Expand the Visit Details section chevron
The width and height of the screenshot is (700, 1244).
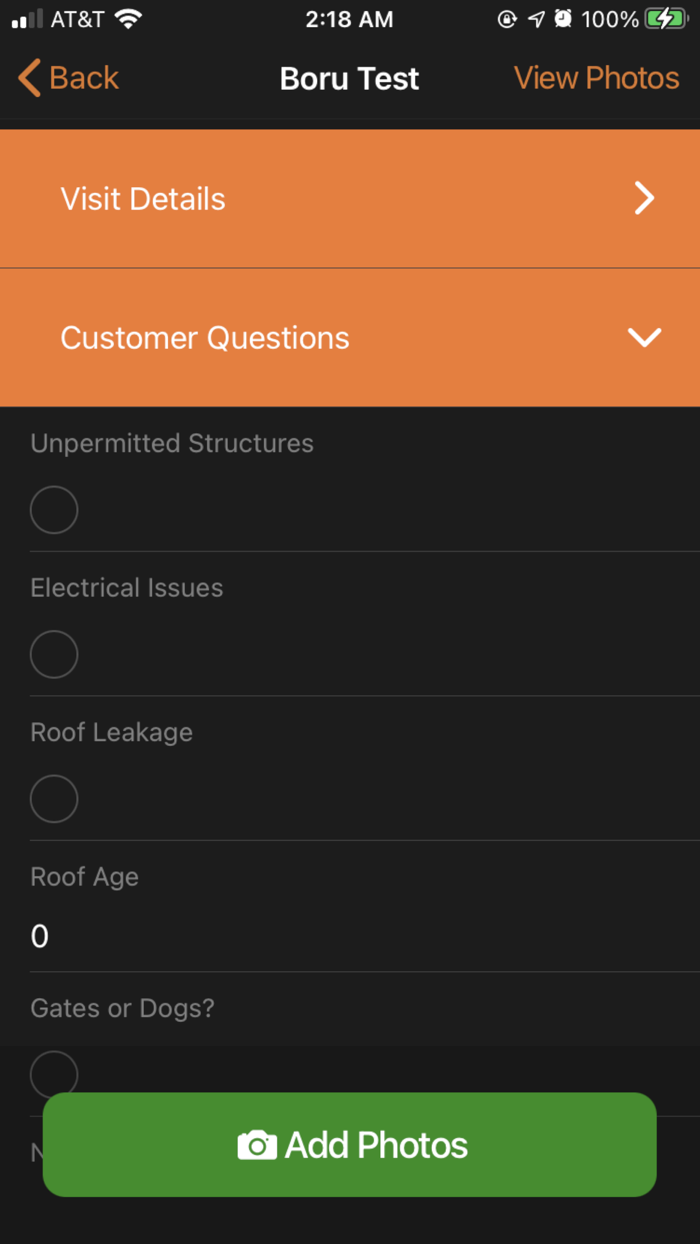tap(644, 198)
